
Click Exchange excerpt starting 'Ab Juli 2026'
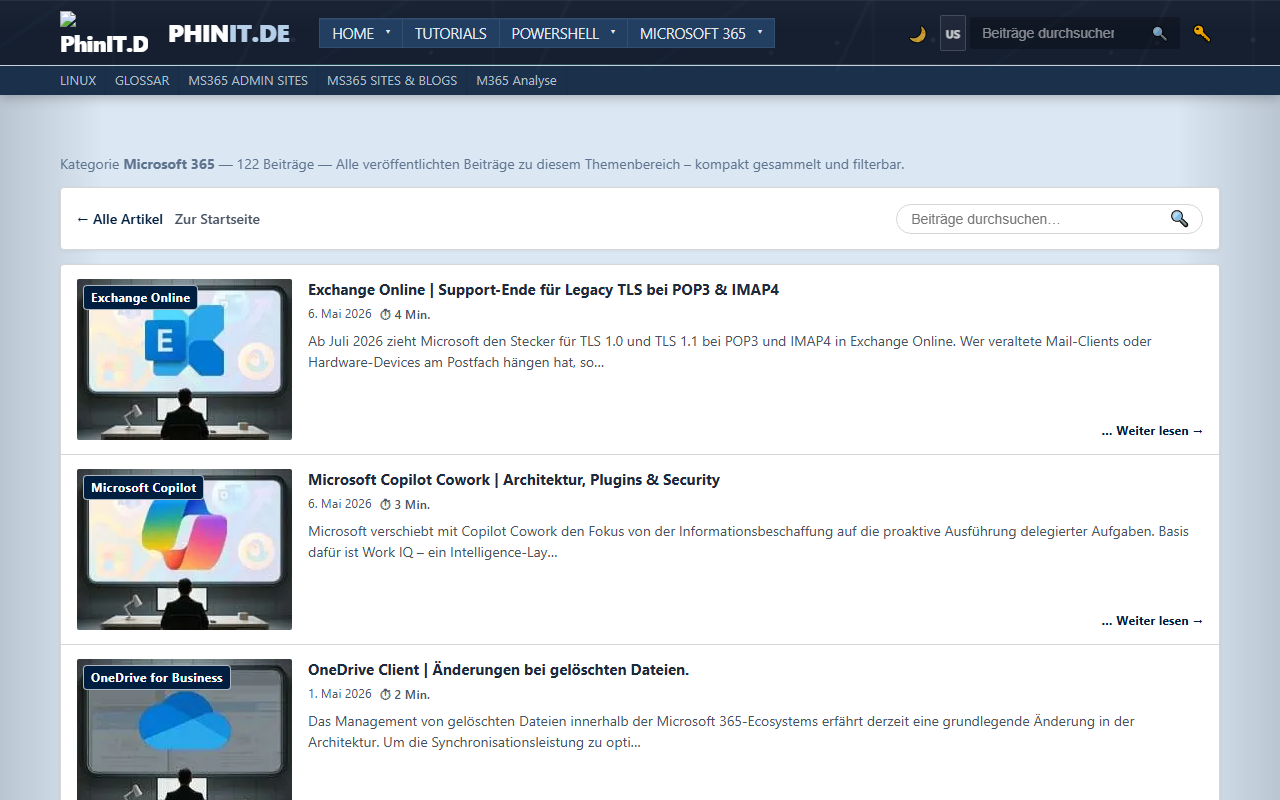[x=730, y=352]
